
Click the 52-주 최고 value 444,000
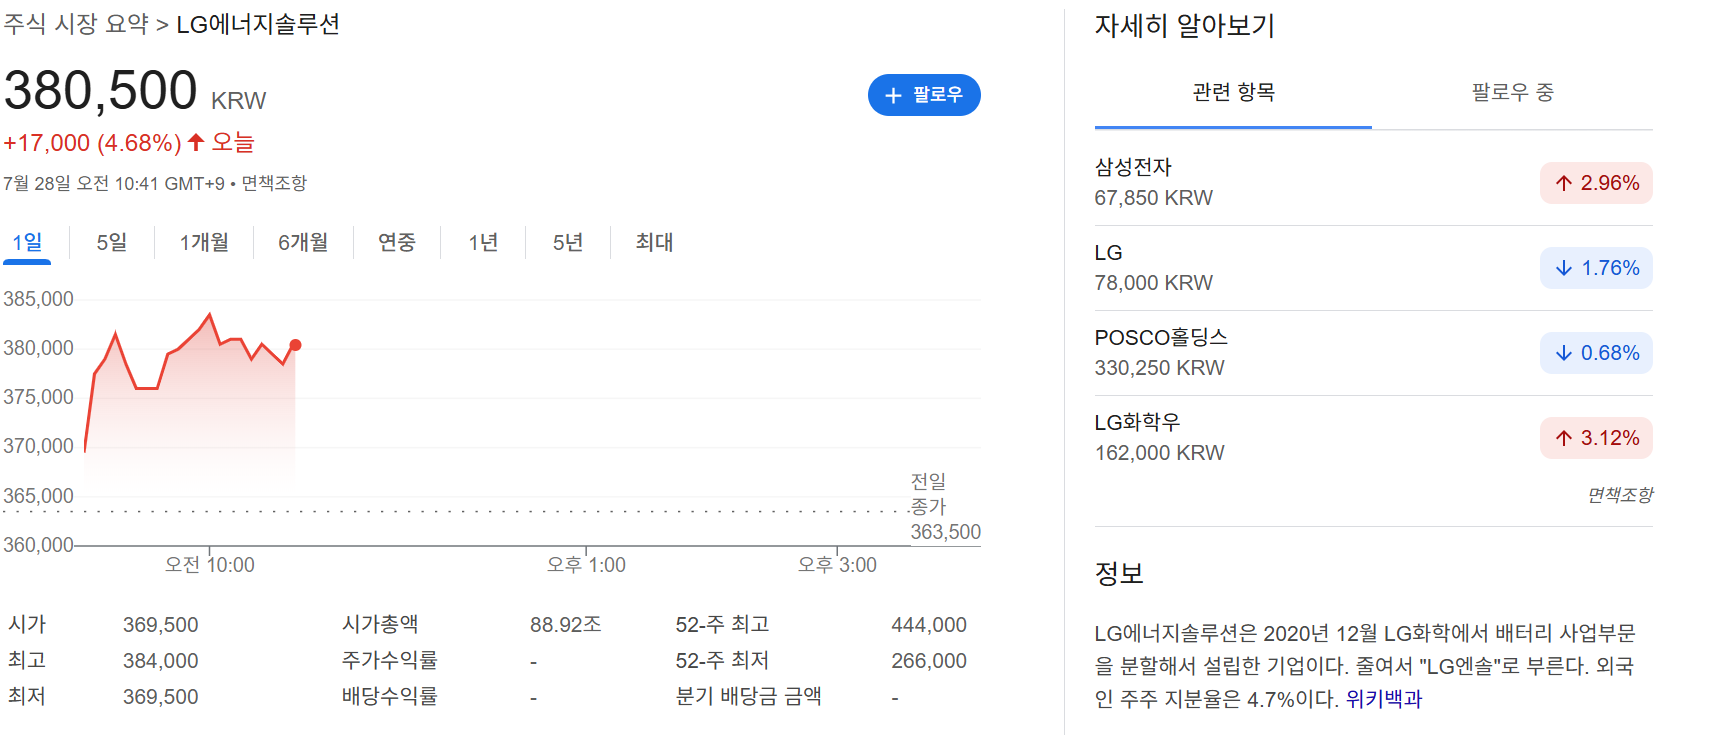click(929, 625)
